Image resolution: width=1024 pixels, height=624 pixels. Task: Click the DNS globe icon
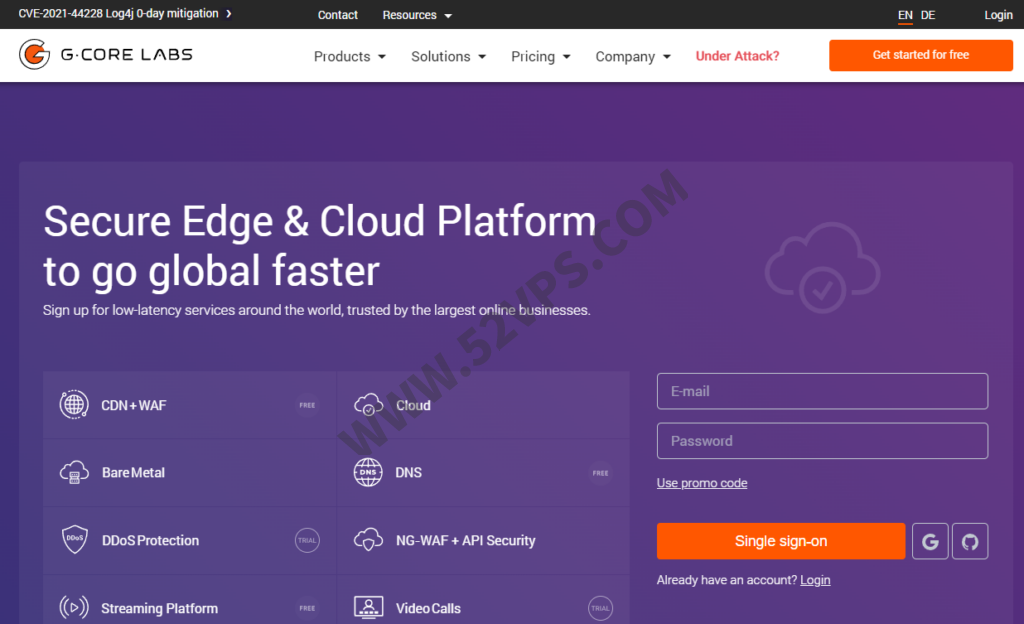click(368, 472)
